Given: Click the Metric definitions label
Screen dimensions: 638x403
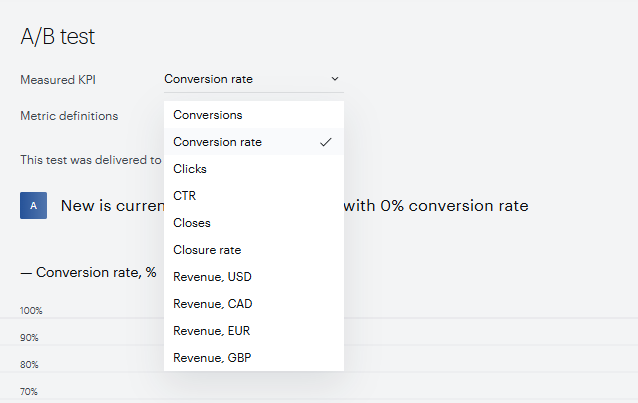Looking at the screenshot, I should pos(69,116).
